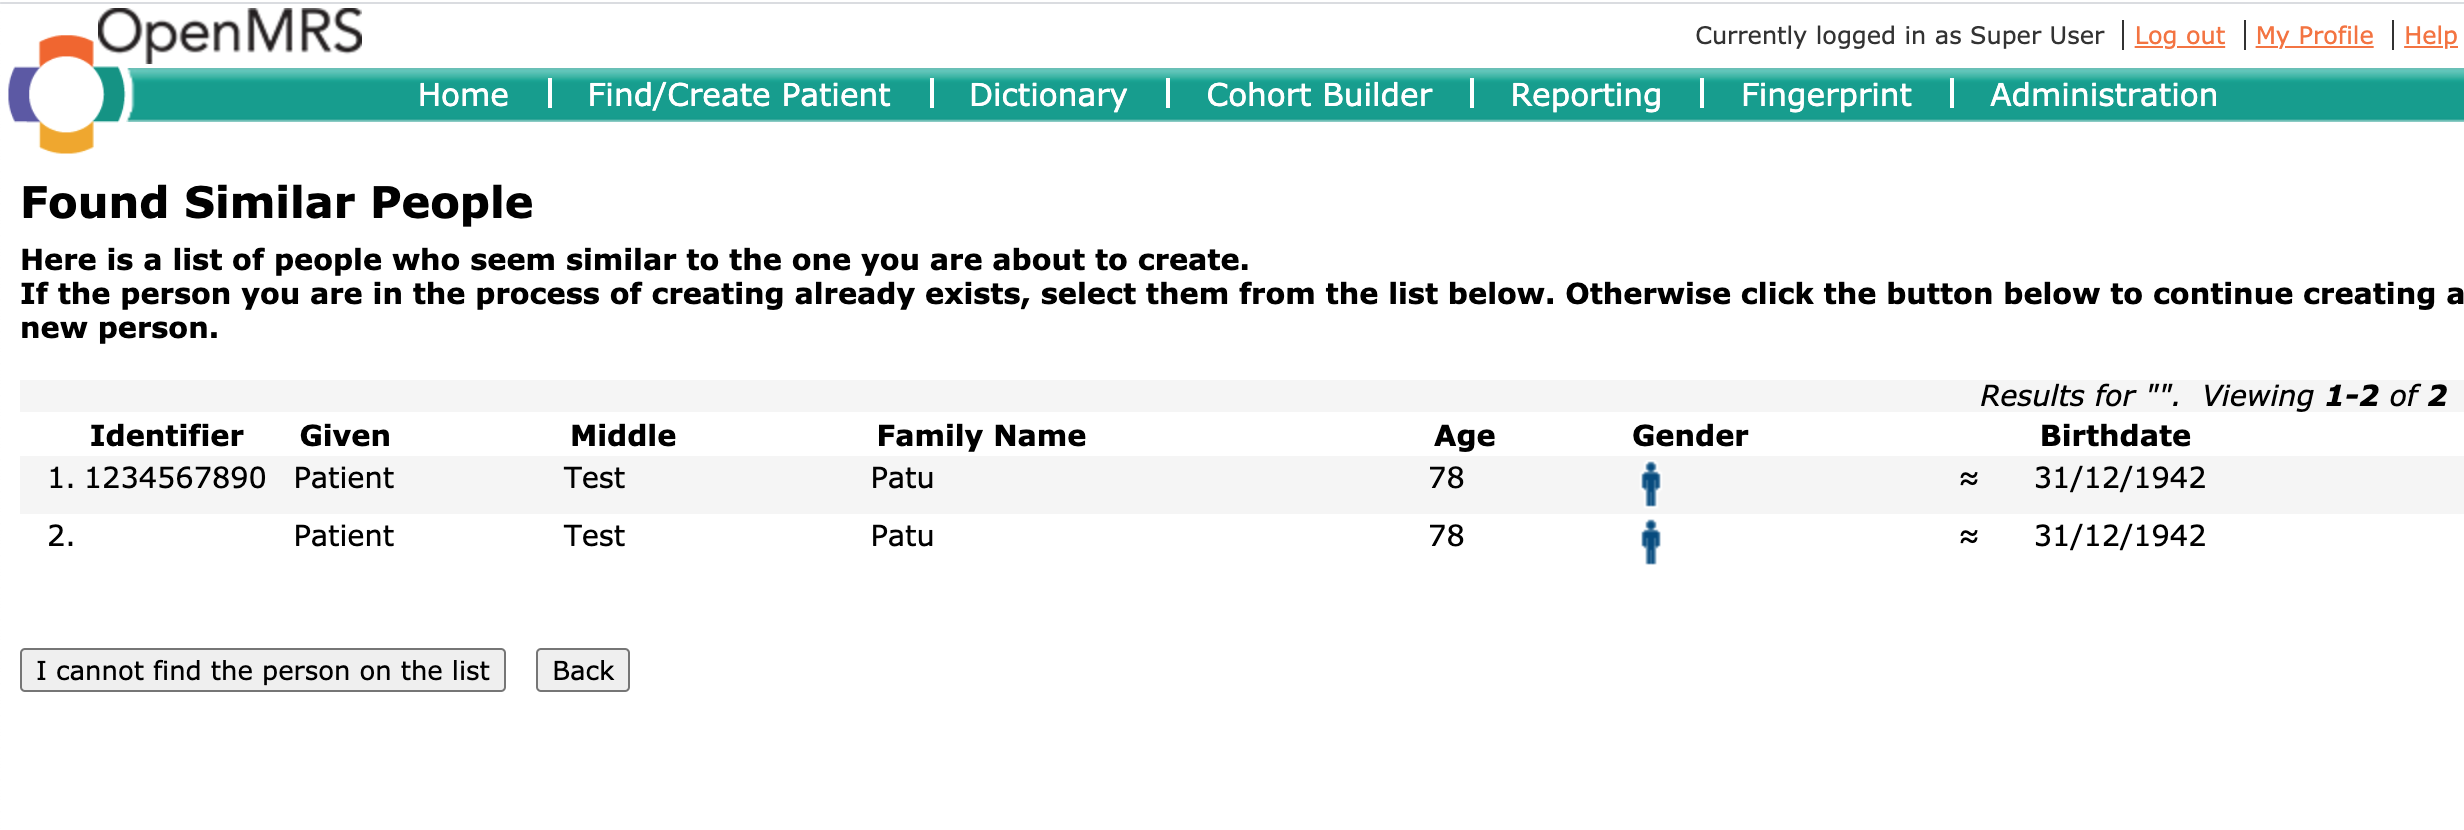This screenshot has height=830, width=2464.
Task: Open the Dictionary section
Action: pos(1048,95)
